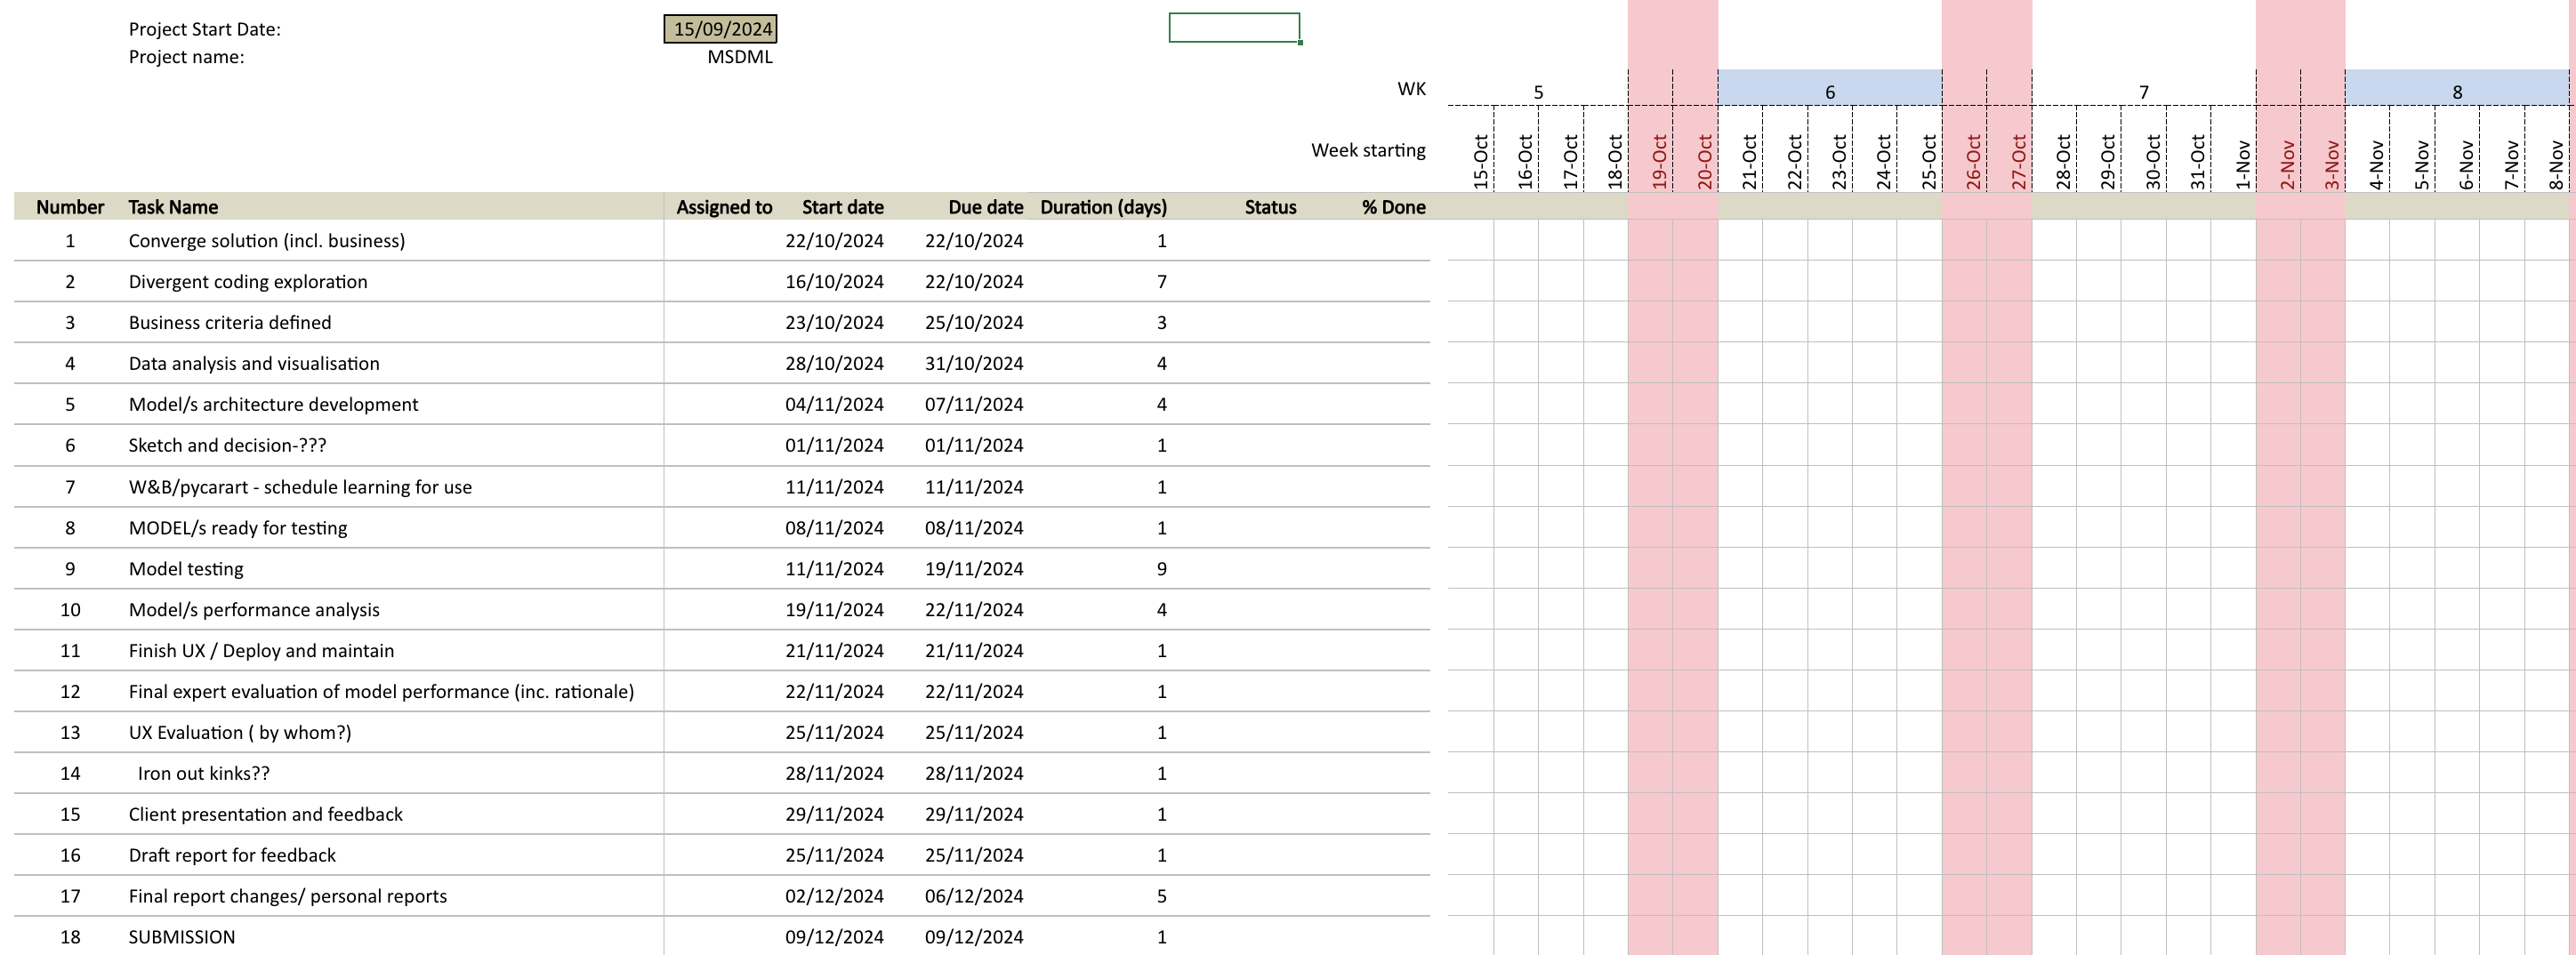2576x955 pixels.
Task: Select the 1-Nov date column header
Action: [x=2242, y=164]
